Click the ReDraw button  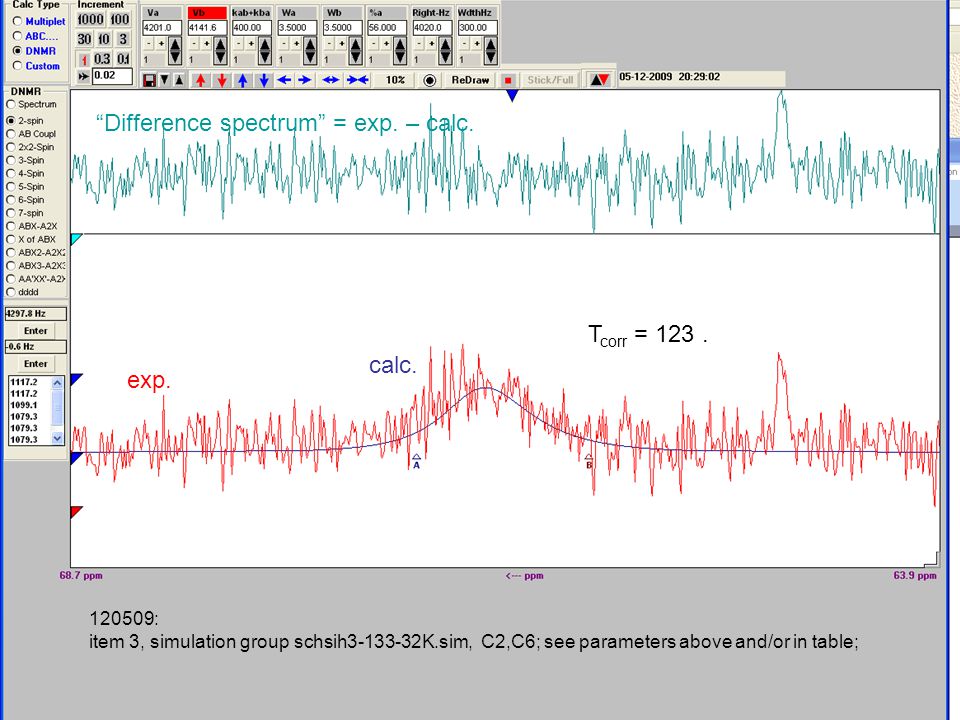coord(470,80)
